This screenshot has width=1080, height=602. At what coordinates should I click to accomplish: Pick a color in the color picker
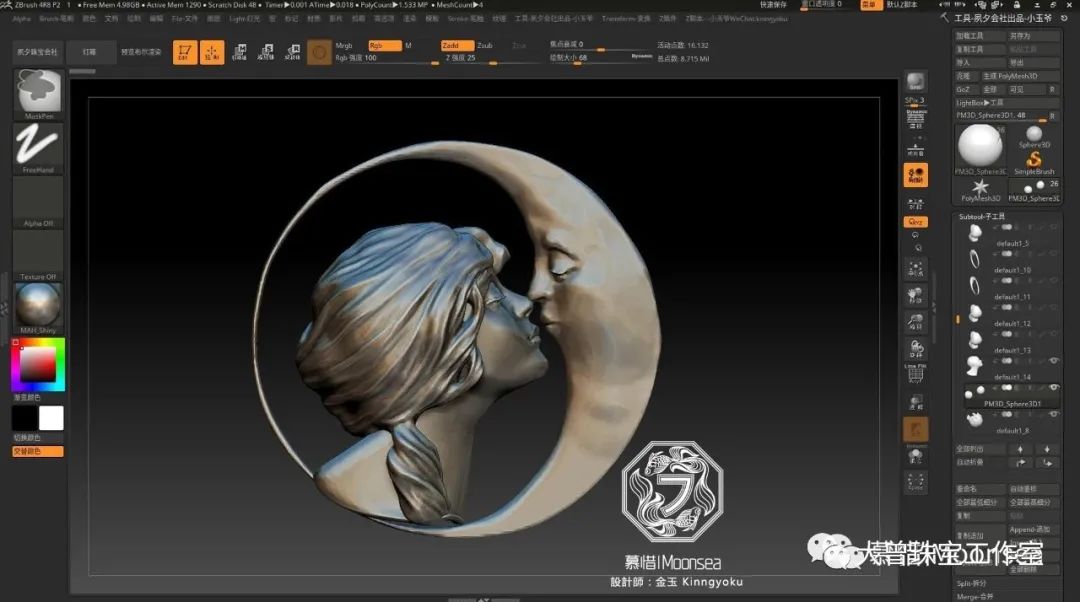38,364
